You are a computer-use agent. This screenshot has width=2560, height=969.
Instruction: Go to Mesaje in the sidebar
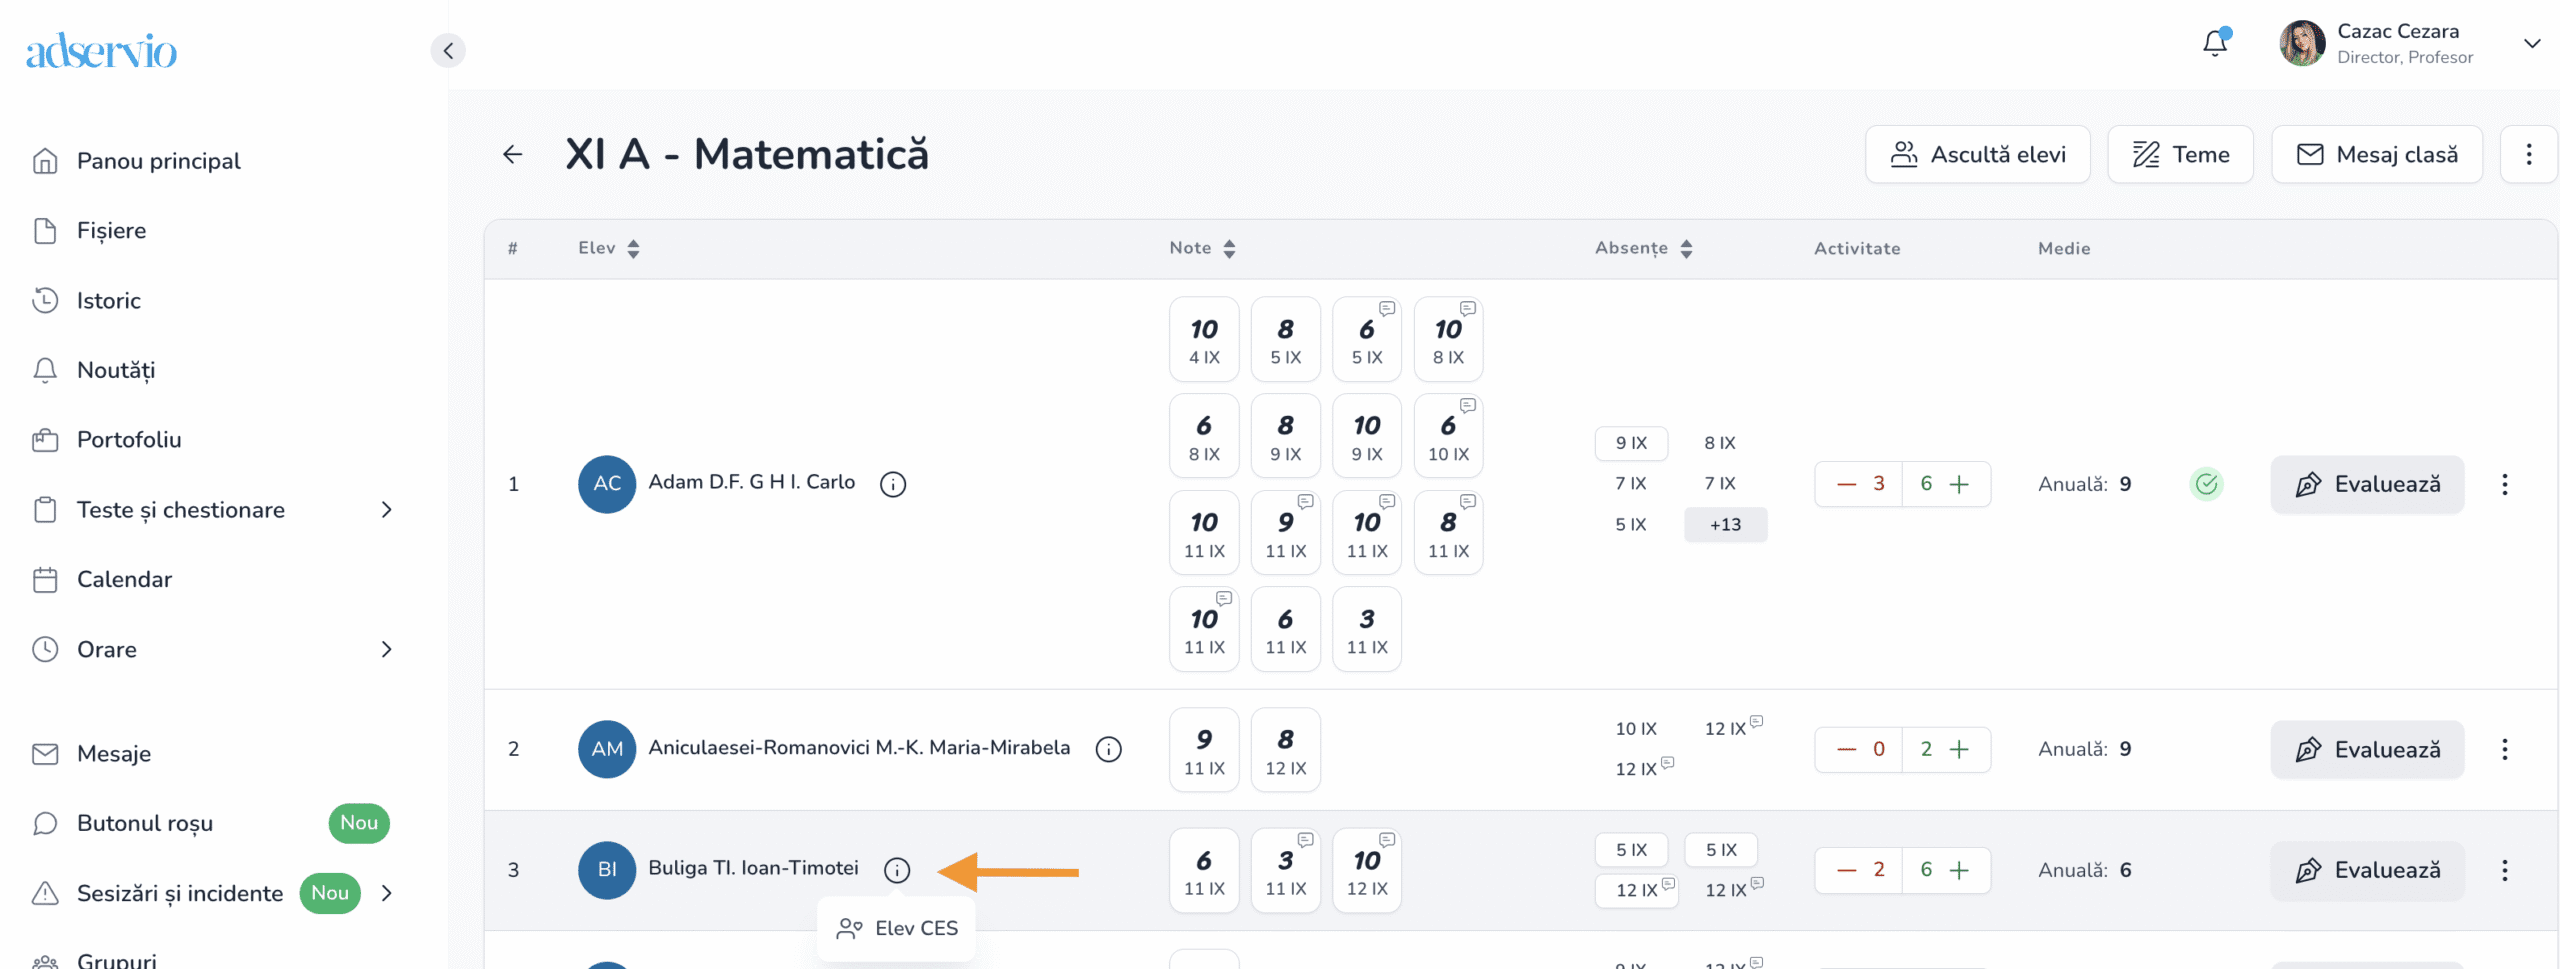tap(113, 754)
